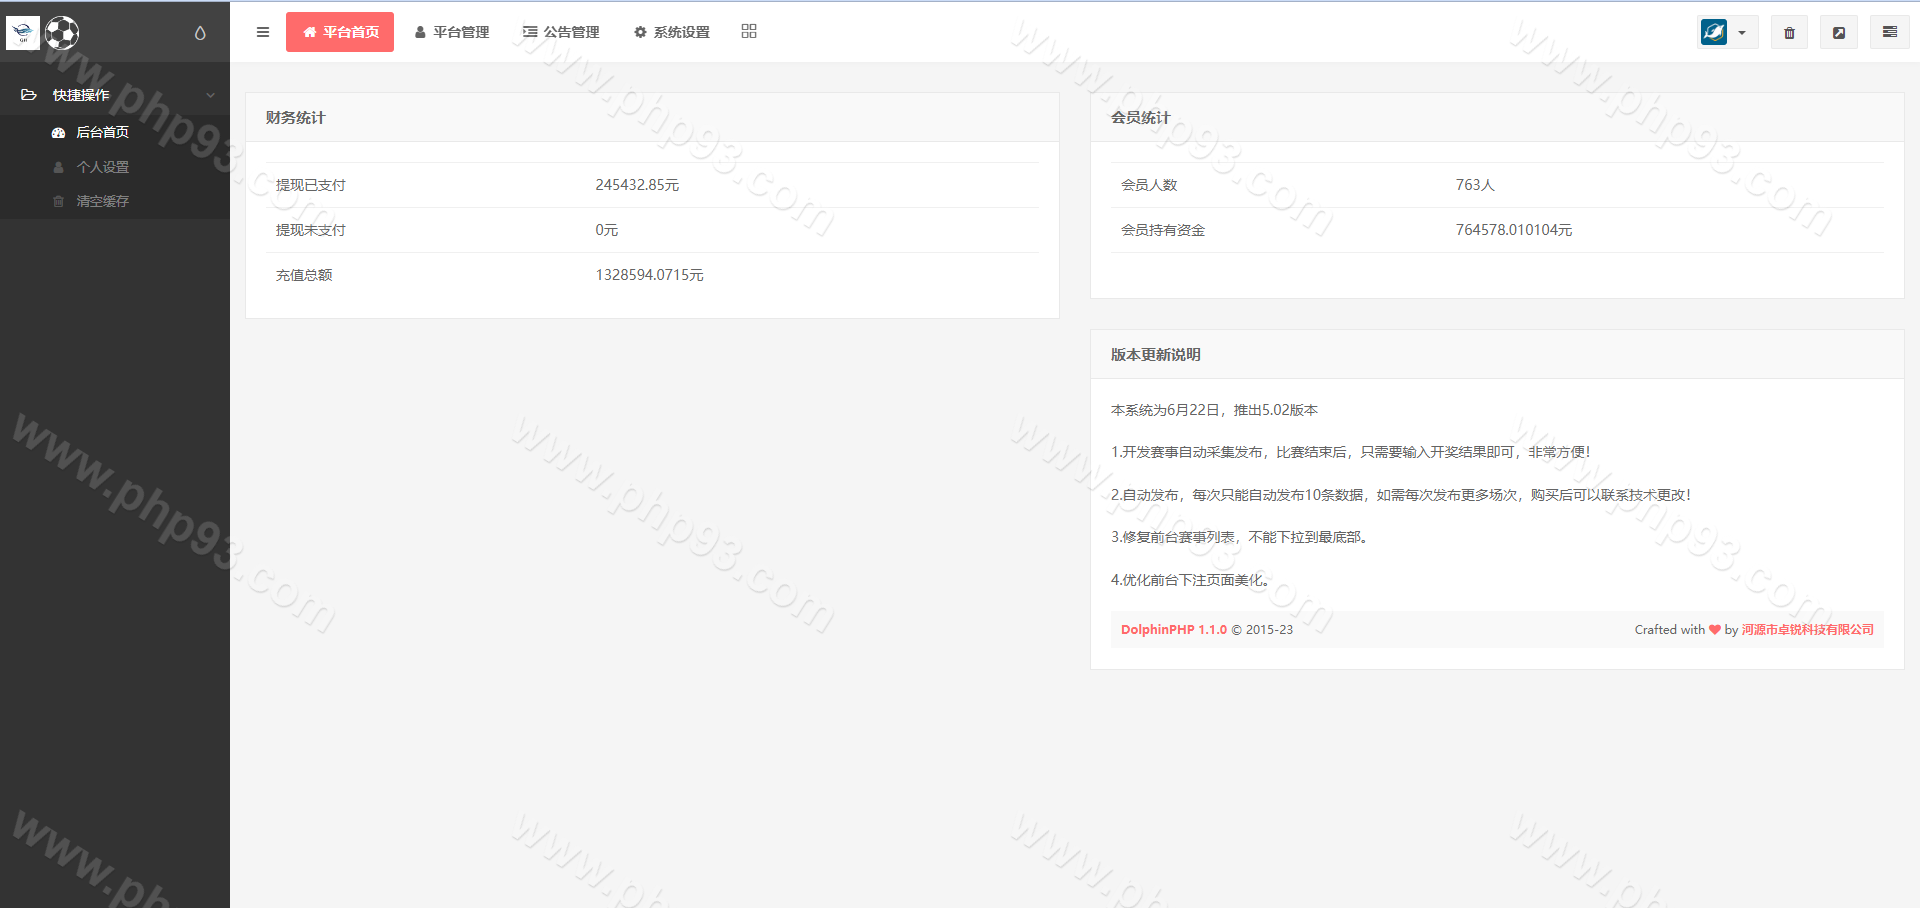Select 后台首页 in the sidebar
The width and height of the screenshot is (1920, 908).
point(102,132)
